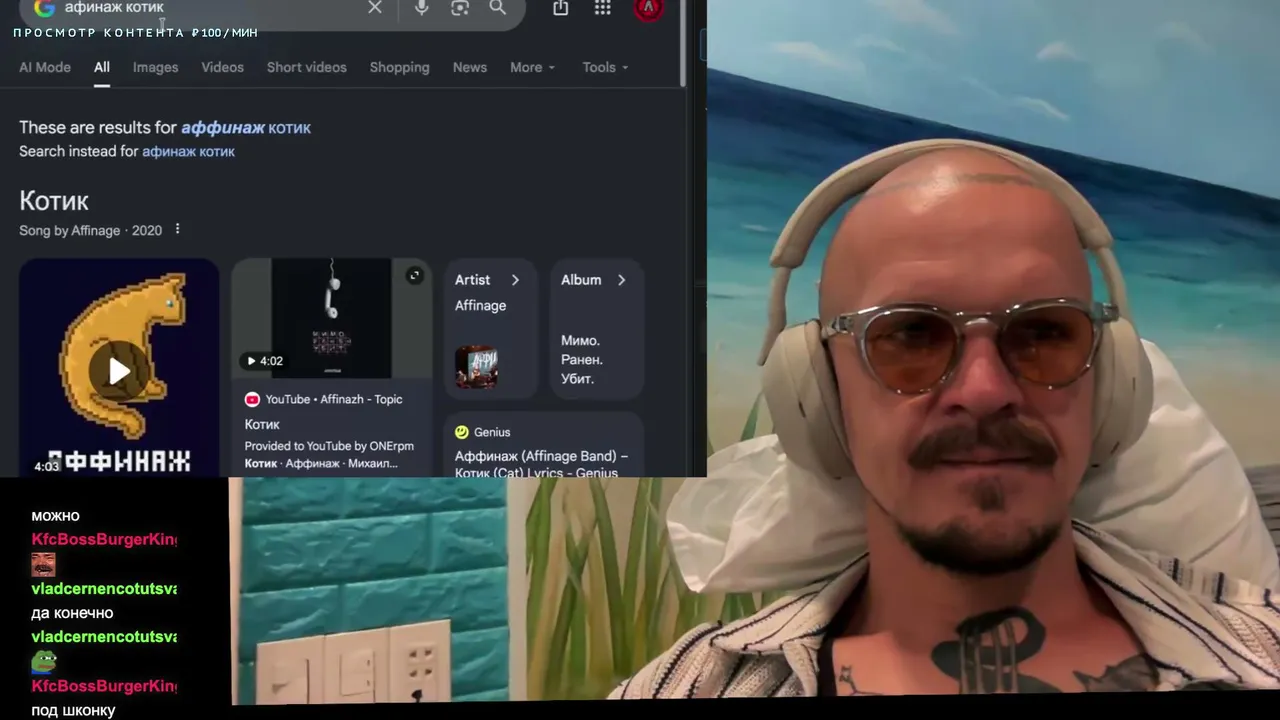The image size is (1280, 720).
Task: Switch to the Videos tab
Action: (x=222, y=67)
